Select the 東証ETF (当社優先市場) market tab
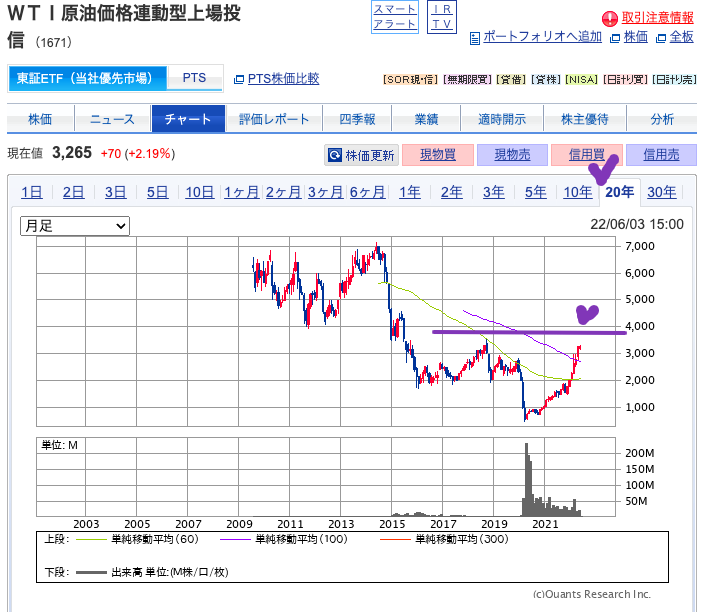Image resolution: width=704 pixels, height=612 pixels. 87,79
